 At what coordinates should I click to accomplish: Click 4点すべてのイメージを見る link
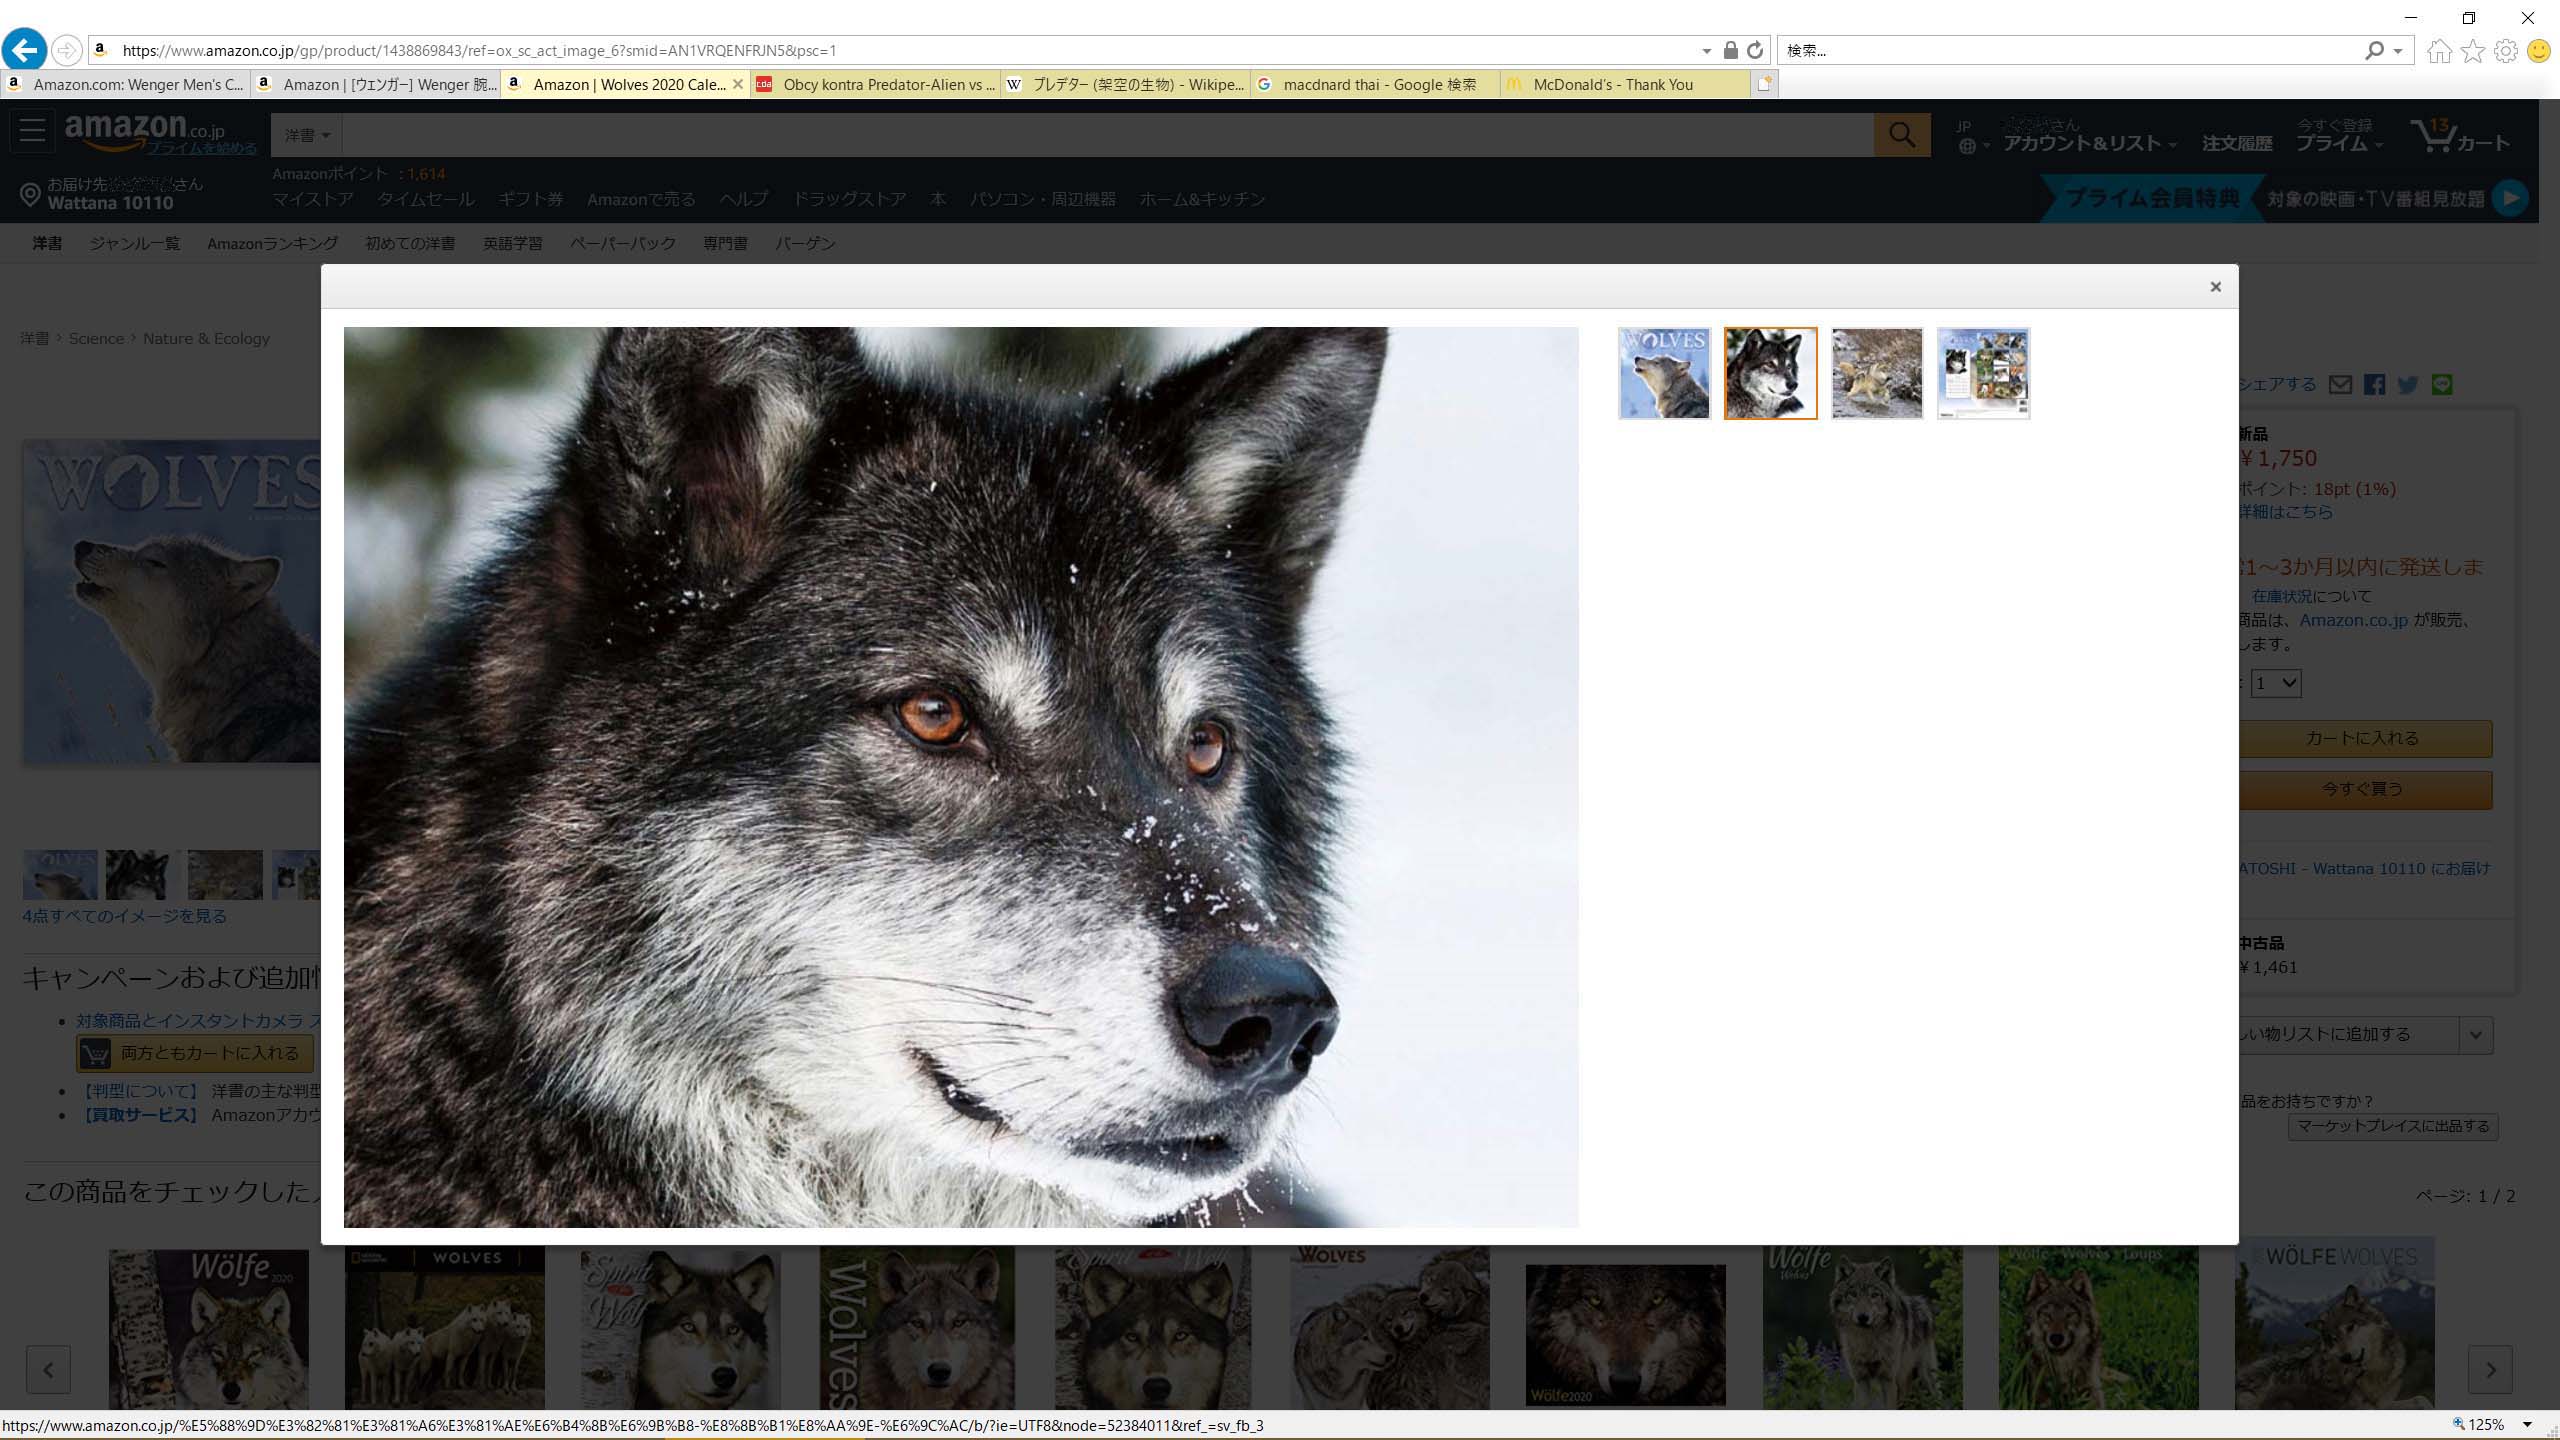coord(124,916)
